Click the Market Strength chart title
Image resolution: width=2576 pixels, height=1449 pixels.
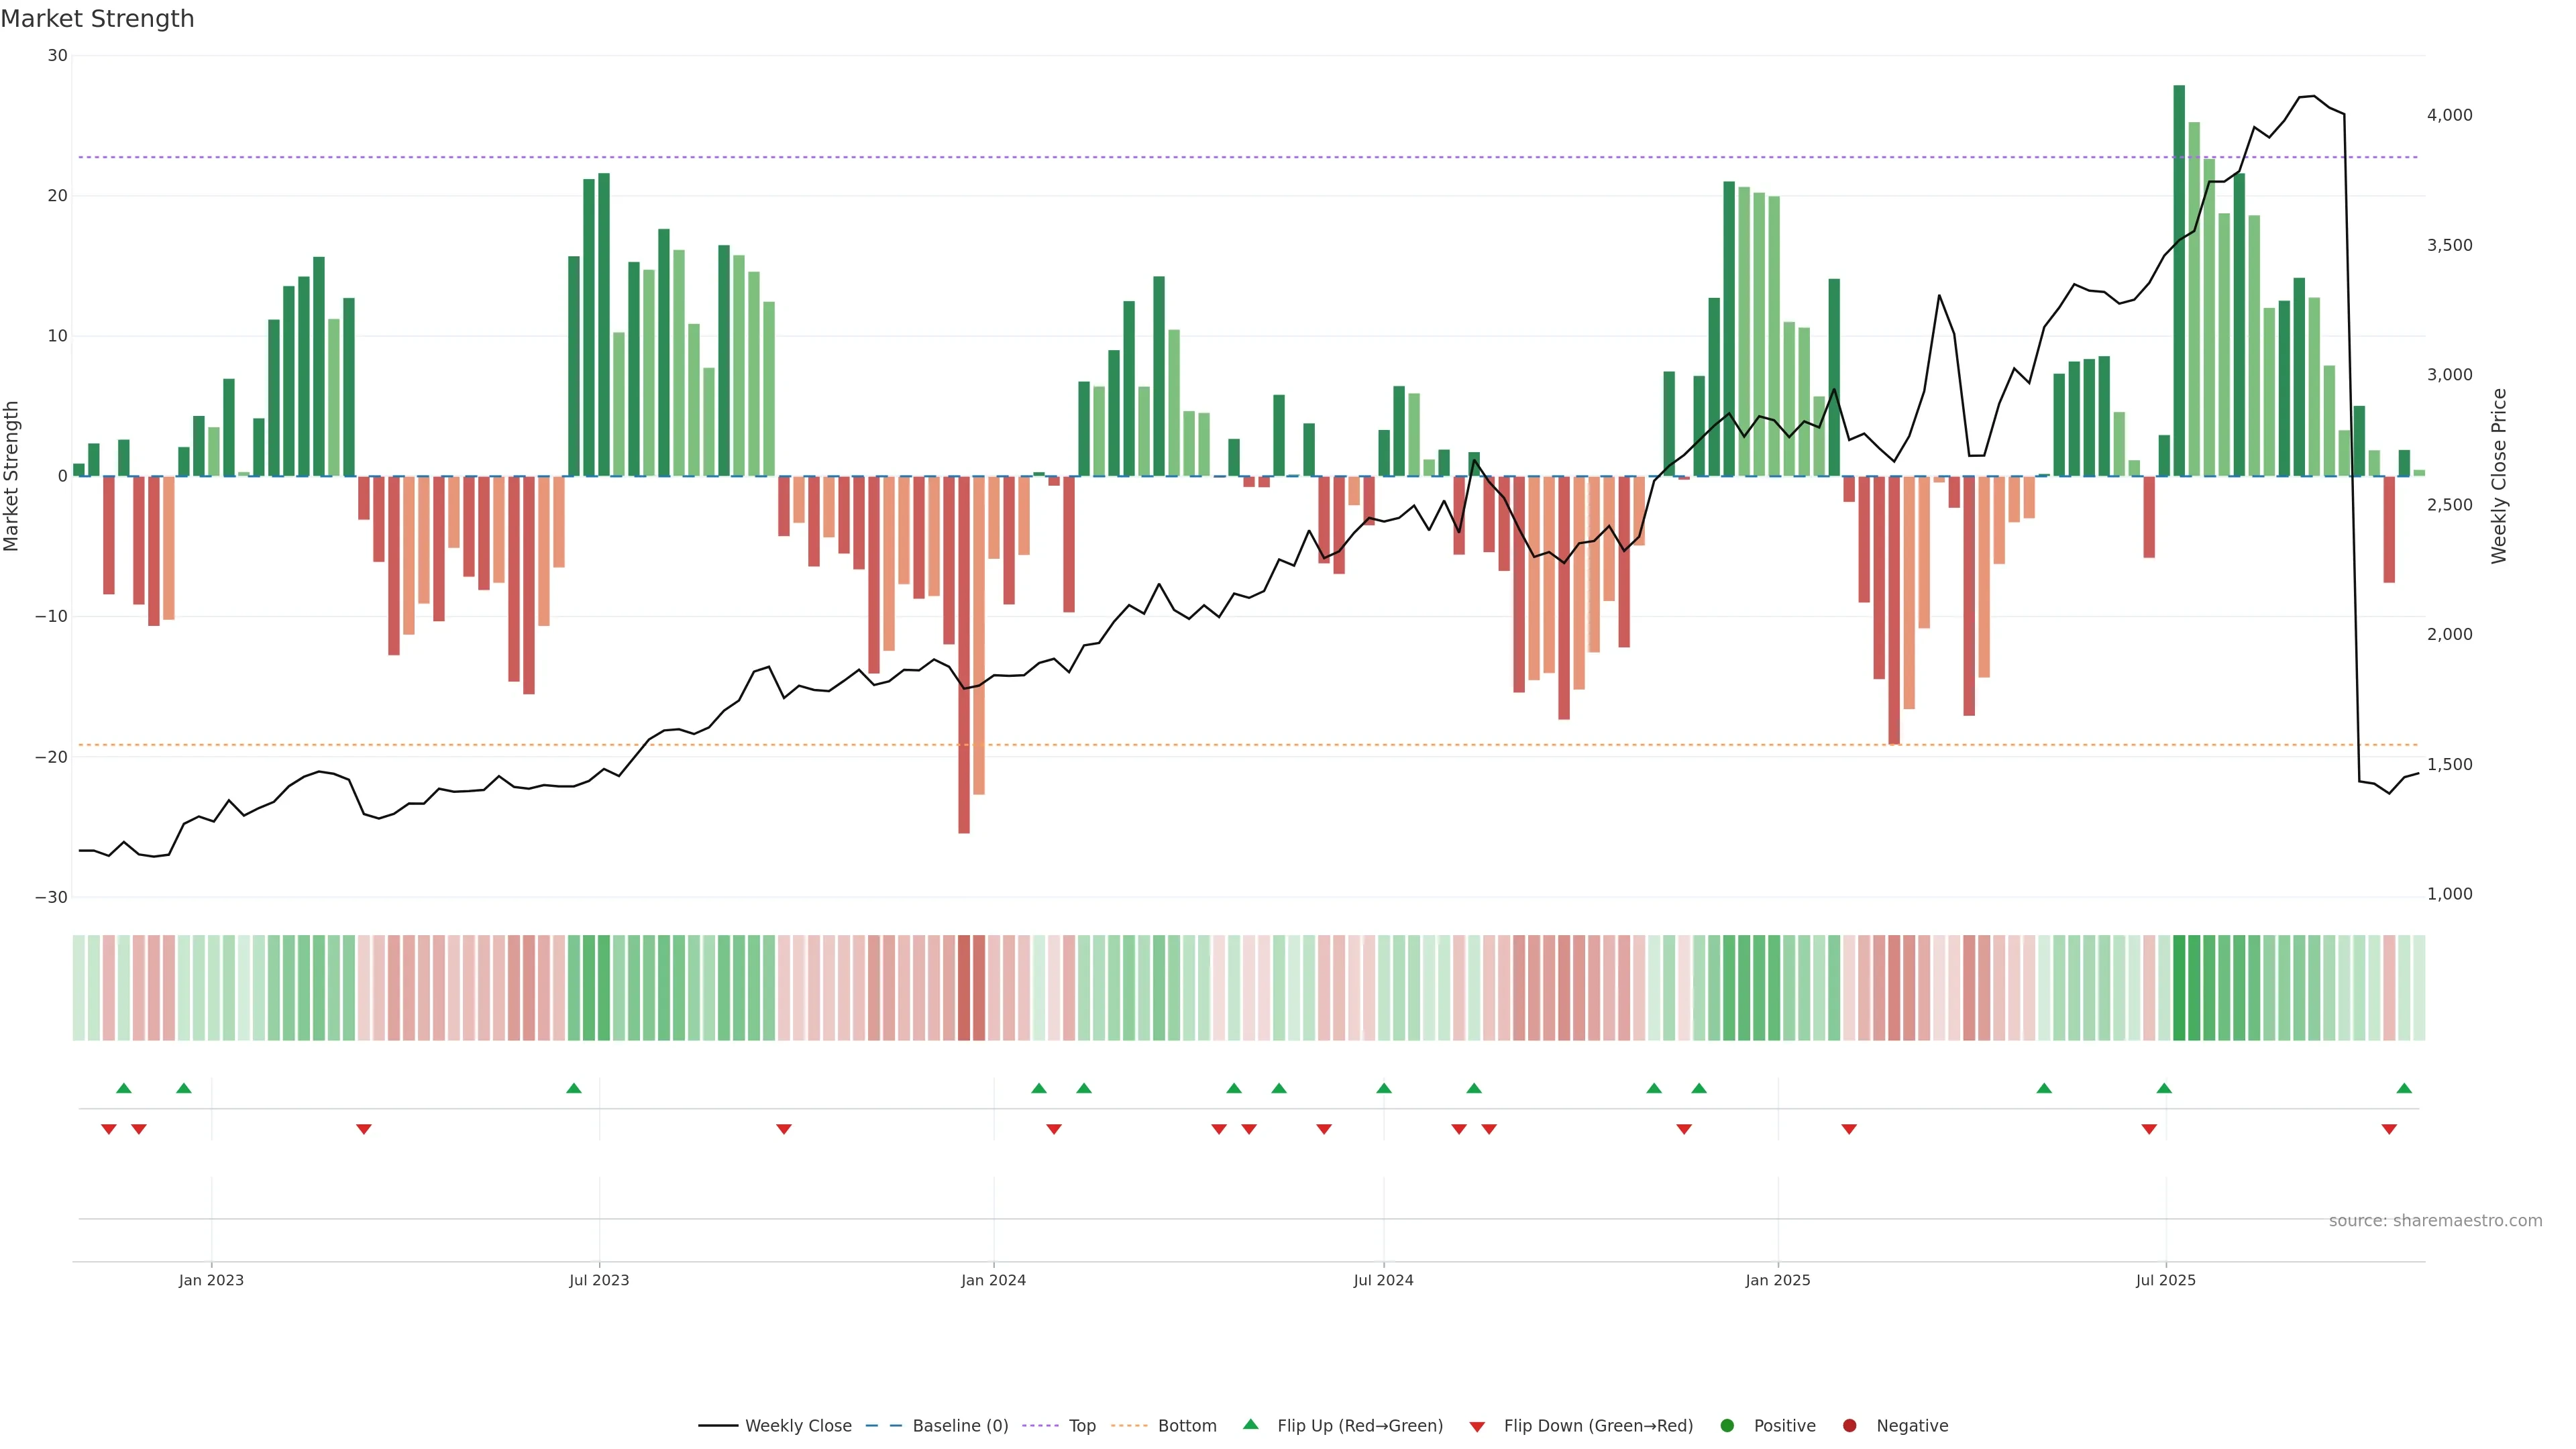[97, 19]
